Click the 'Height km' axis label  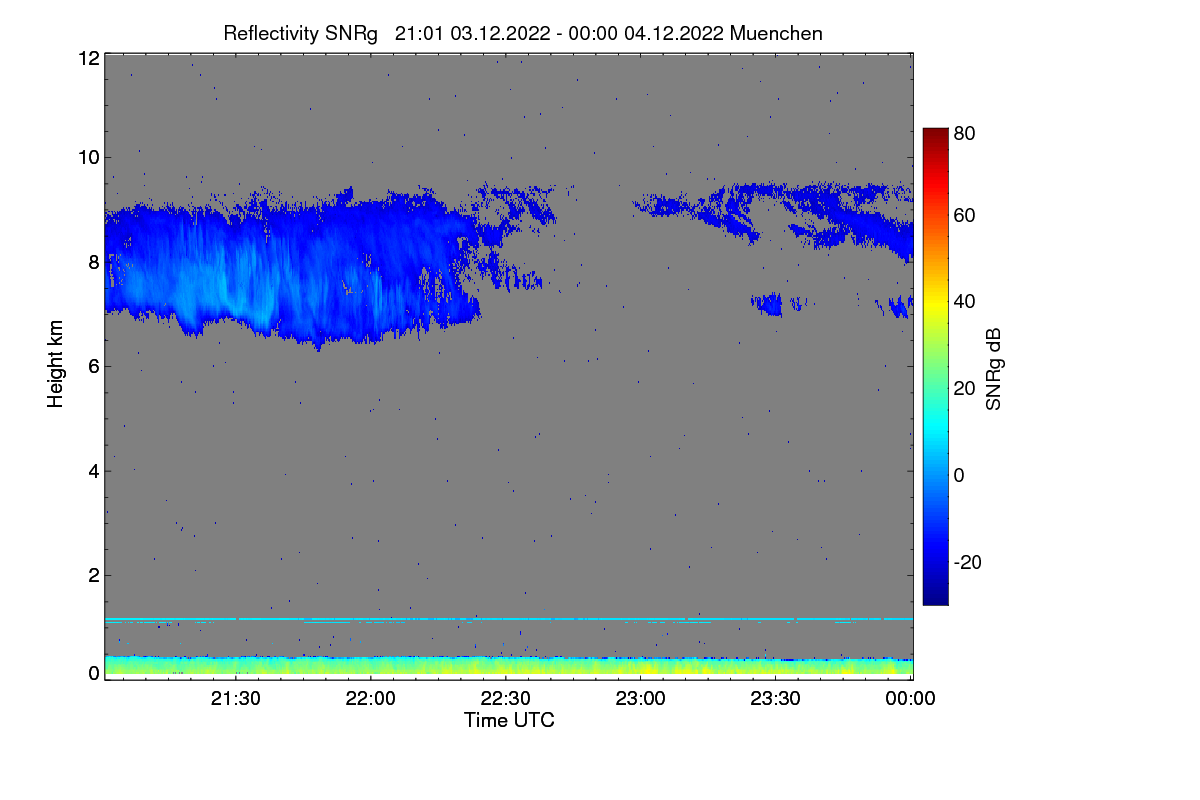pos(56,365)
